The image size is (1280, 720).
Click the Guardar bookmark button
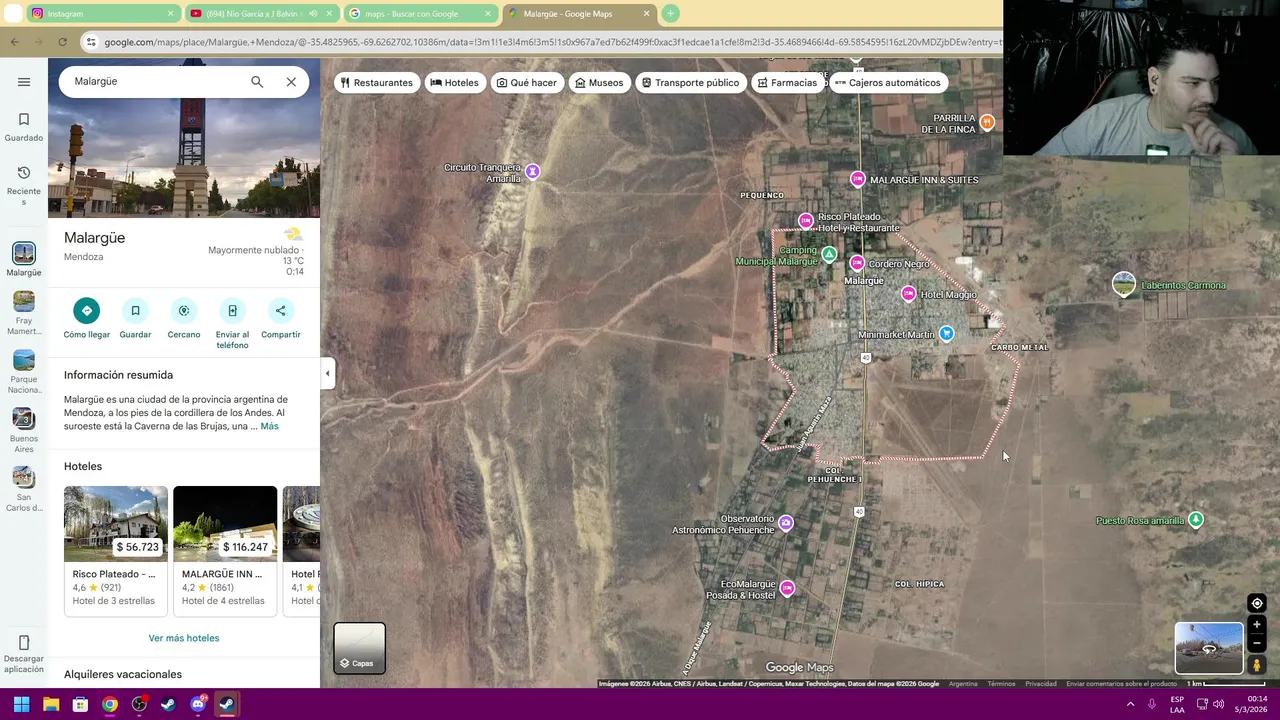(x=135, y=320)
